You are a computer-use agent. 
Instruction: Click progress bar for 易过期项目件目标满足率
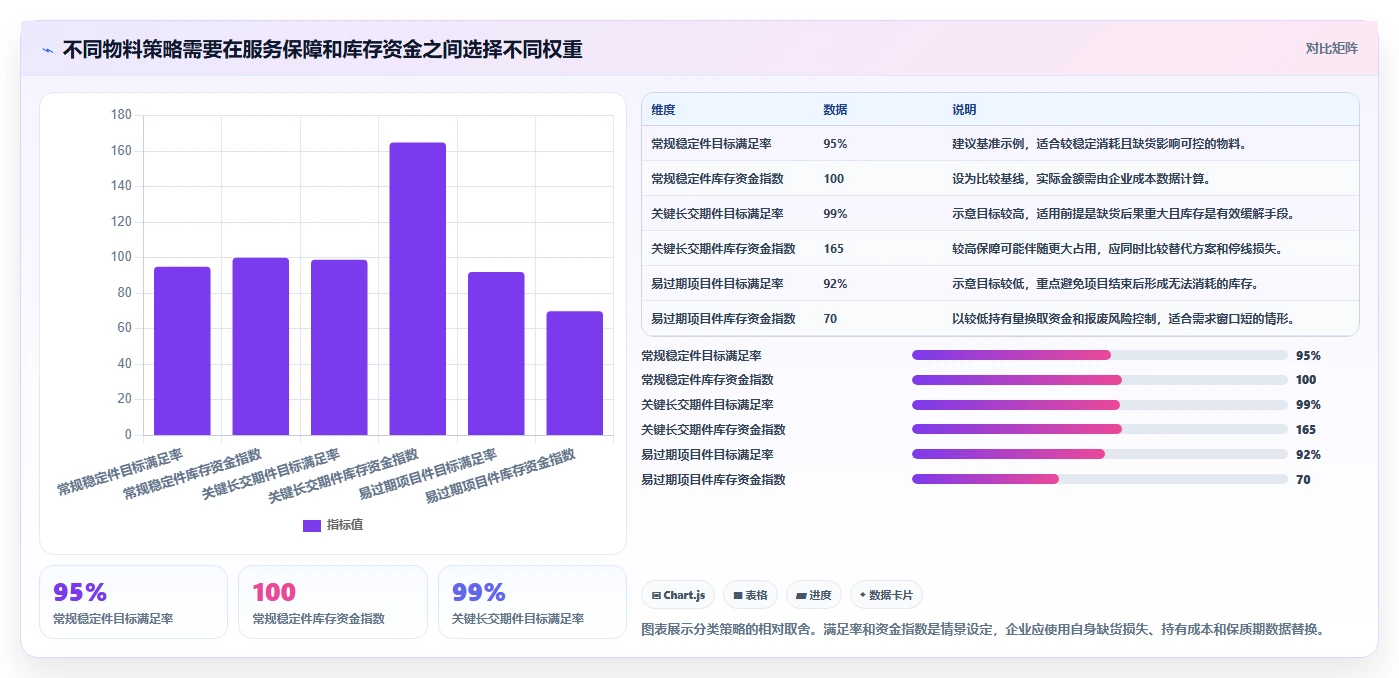point(1099,454)
